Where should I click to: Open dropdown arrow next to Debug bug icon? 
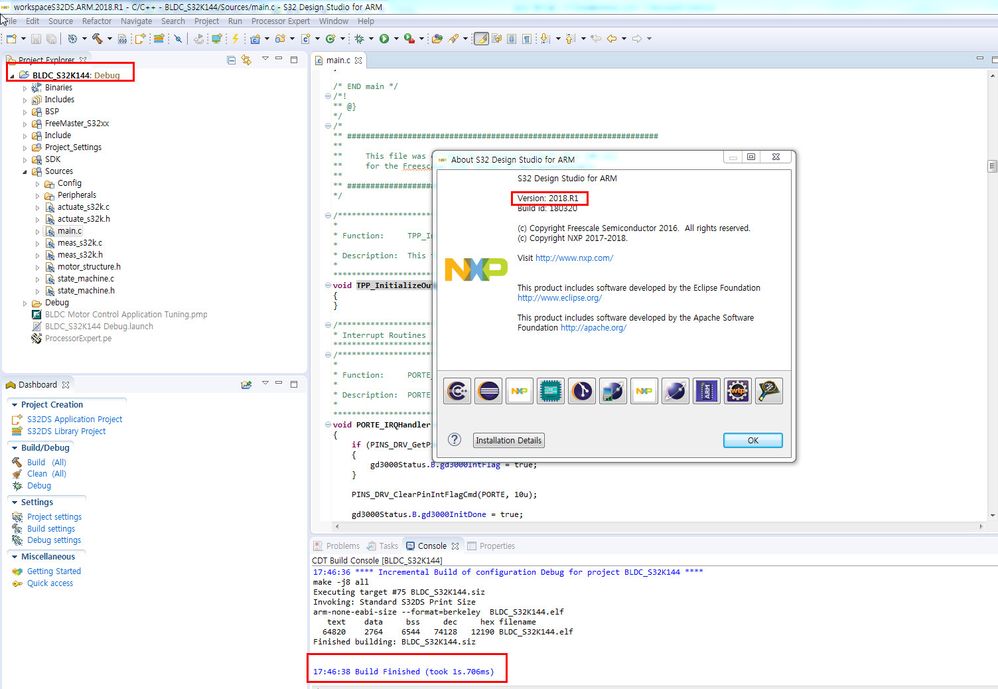click(370, 39)
